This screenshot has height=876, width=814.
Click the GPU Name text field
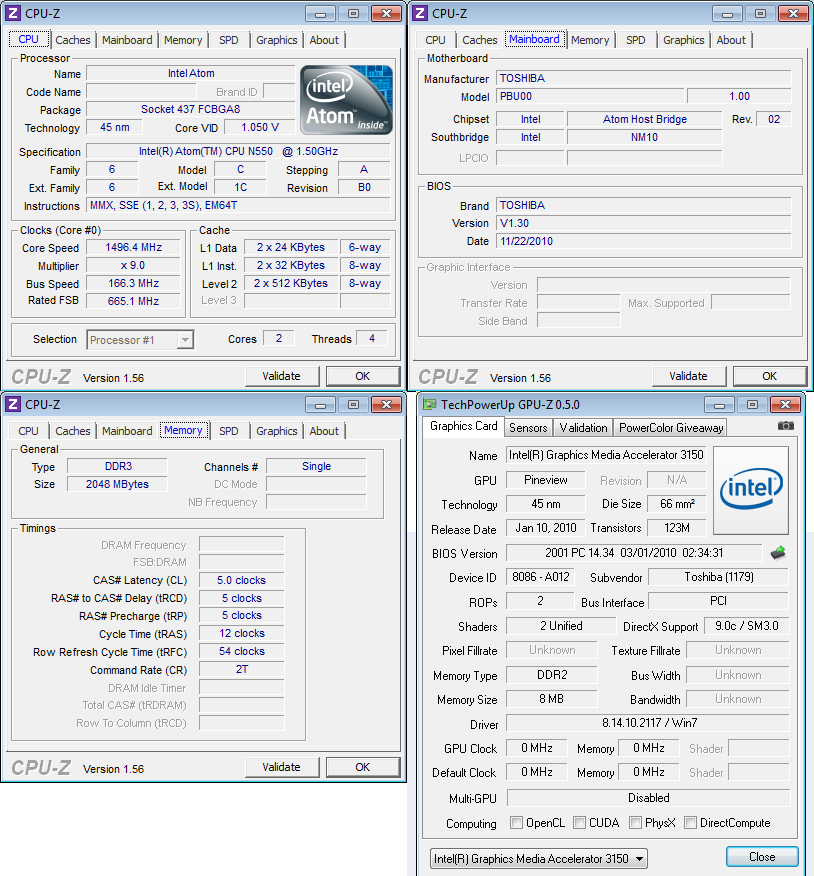tap(605, 455)
